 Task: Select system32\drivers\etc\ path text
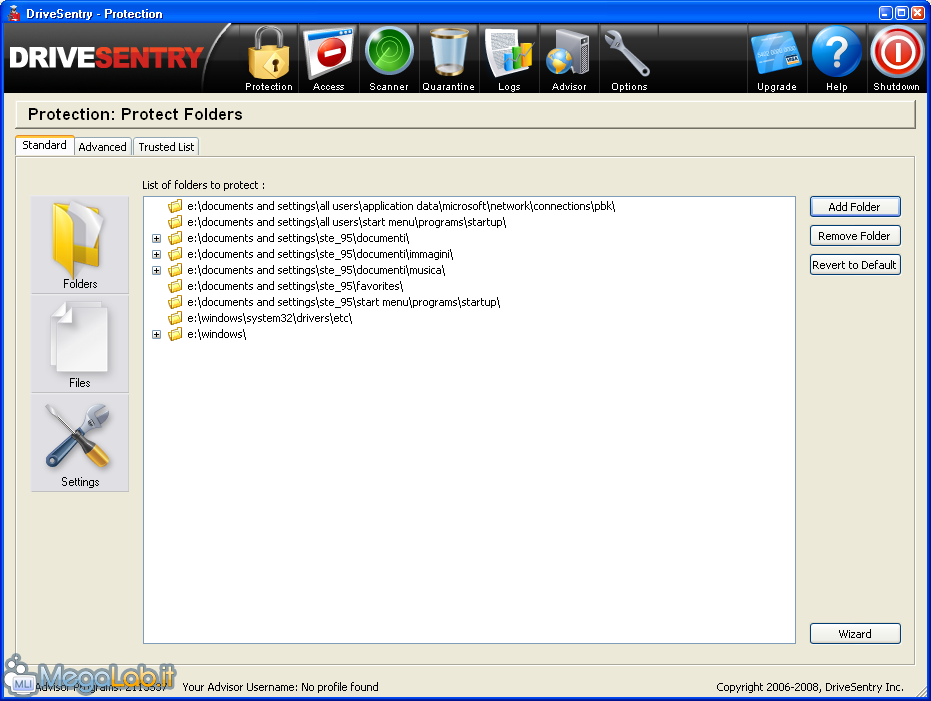click(270, 318)
